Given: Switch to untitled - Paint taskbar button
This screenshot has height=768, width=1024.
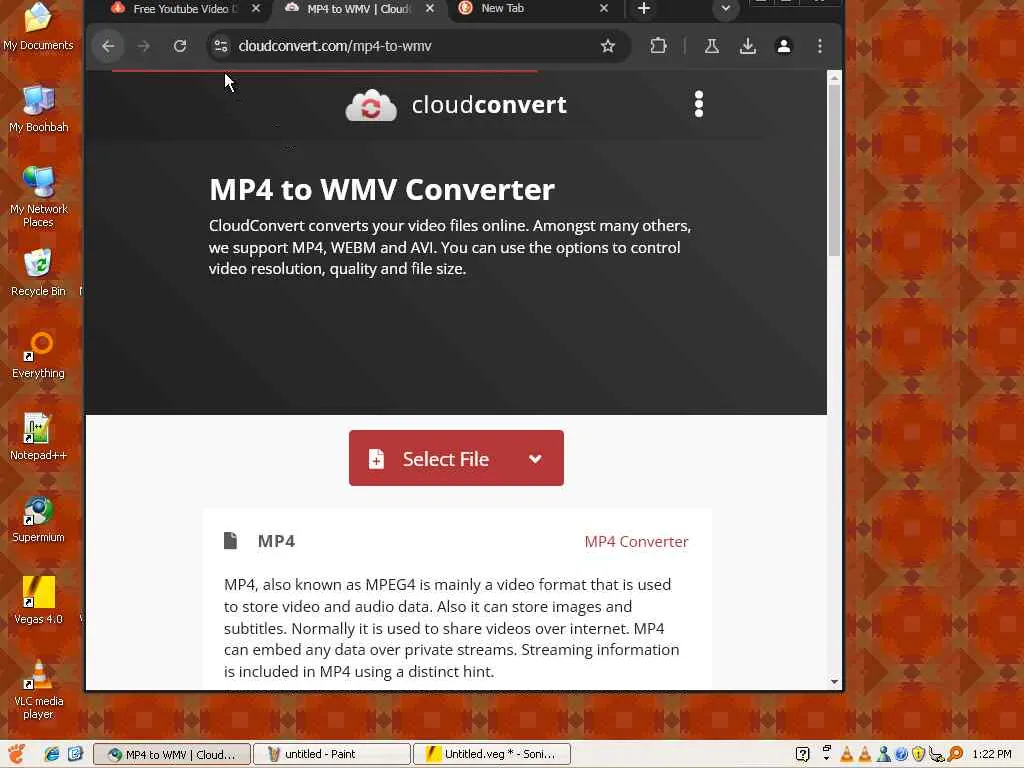Looking at the screenshot, I should (332, 754).
